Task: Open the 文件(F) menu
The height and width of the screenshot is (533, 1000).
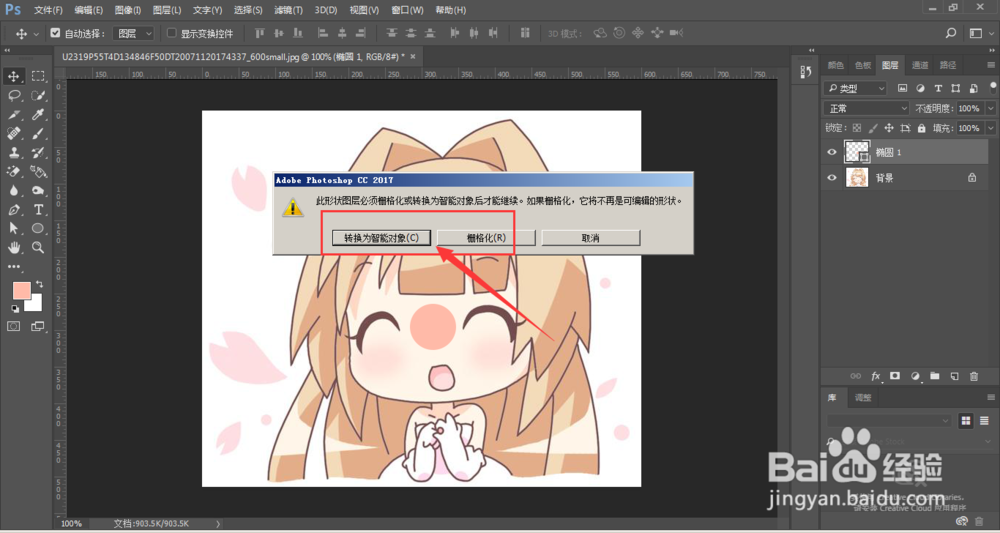Action: point(48,10)
